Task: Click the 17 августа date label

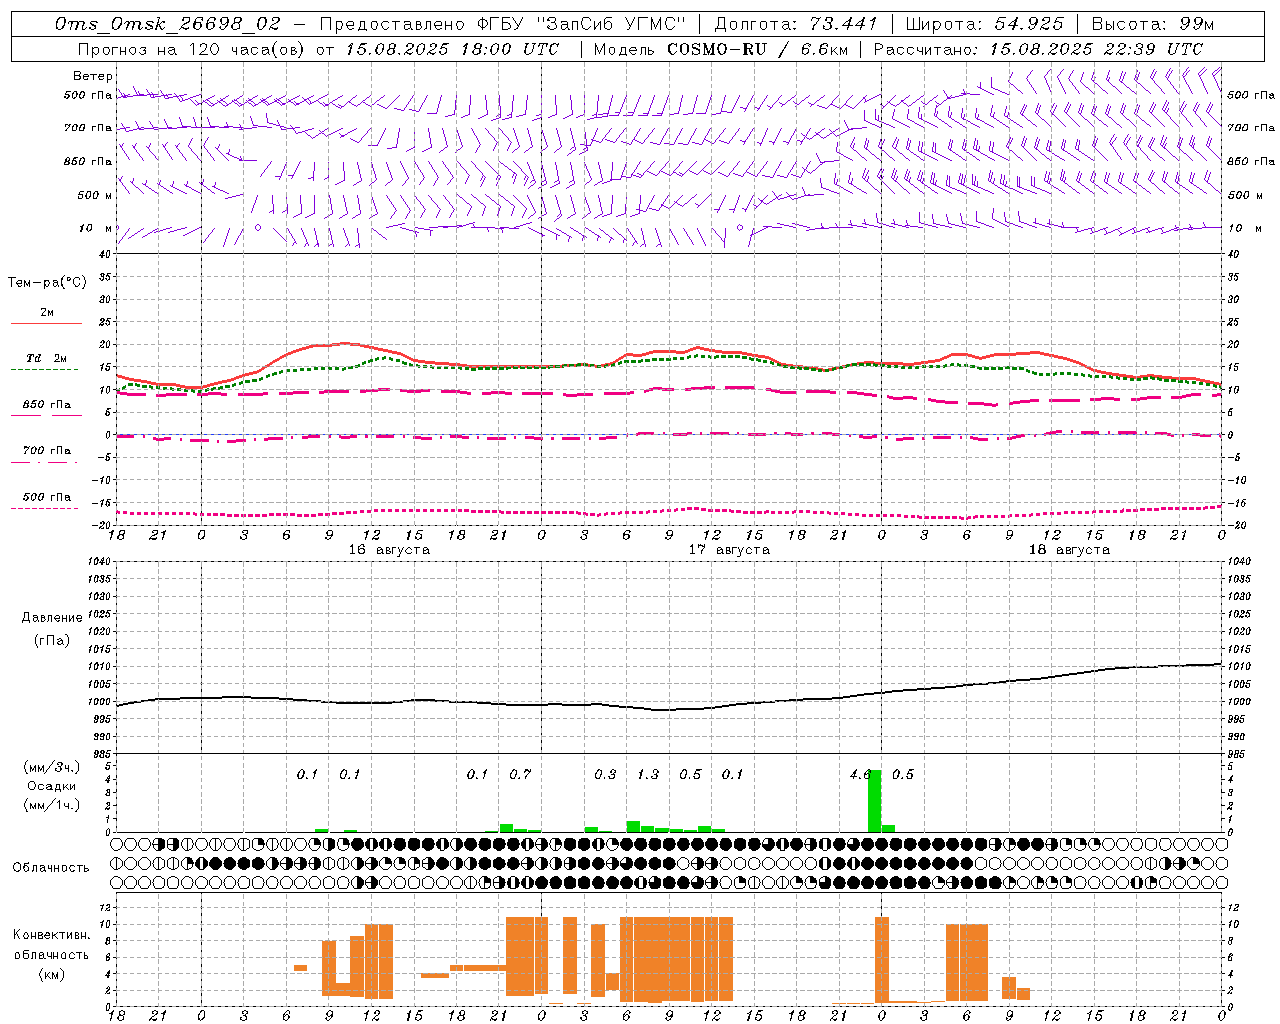Action: click(x=729, y=550)
